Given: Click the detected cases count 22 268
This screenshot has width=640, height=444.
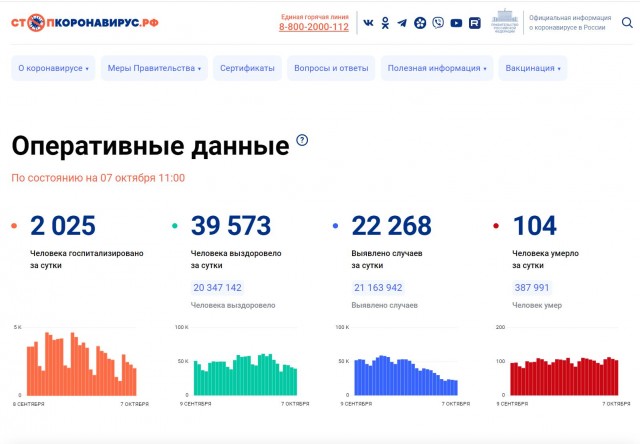Looking at the screenshot, I should 391,226.
